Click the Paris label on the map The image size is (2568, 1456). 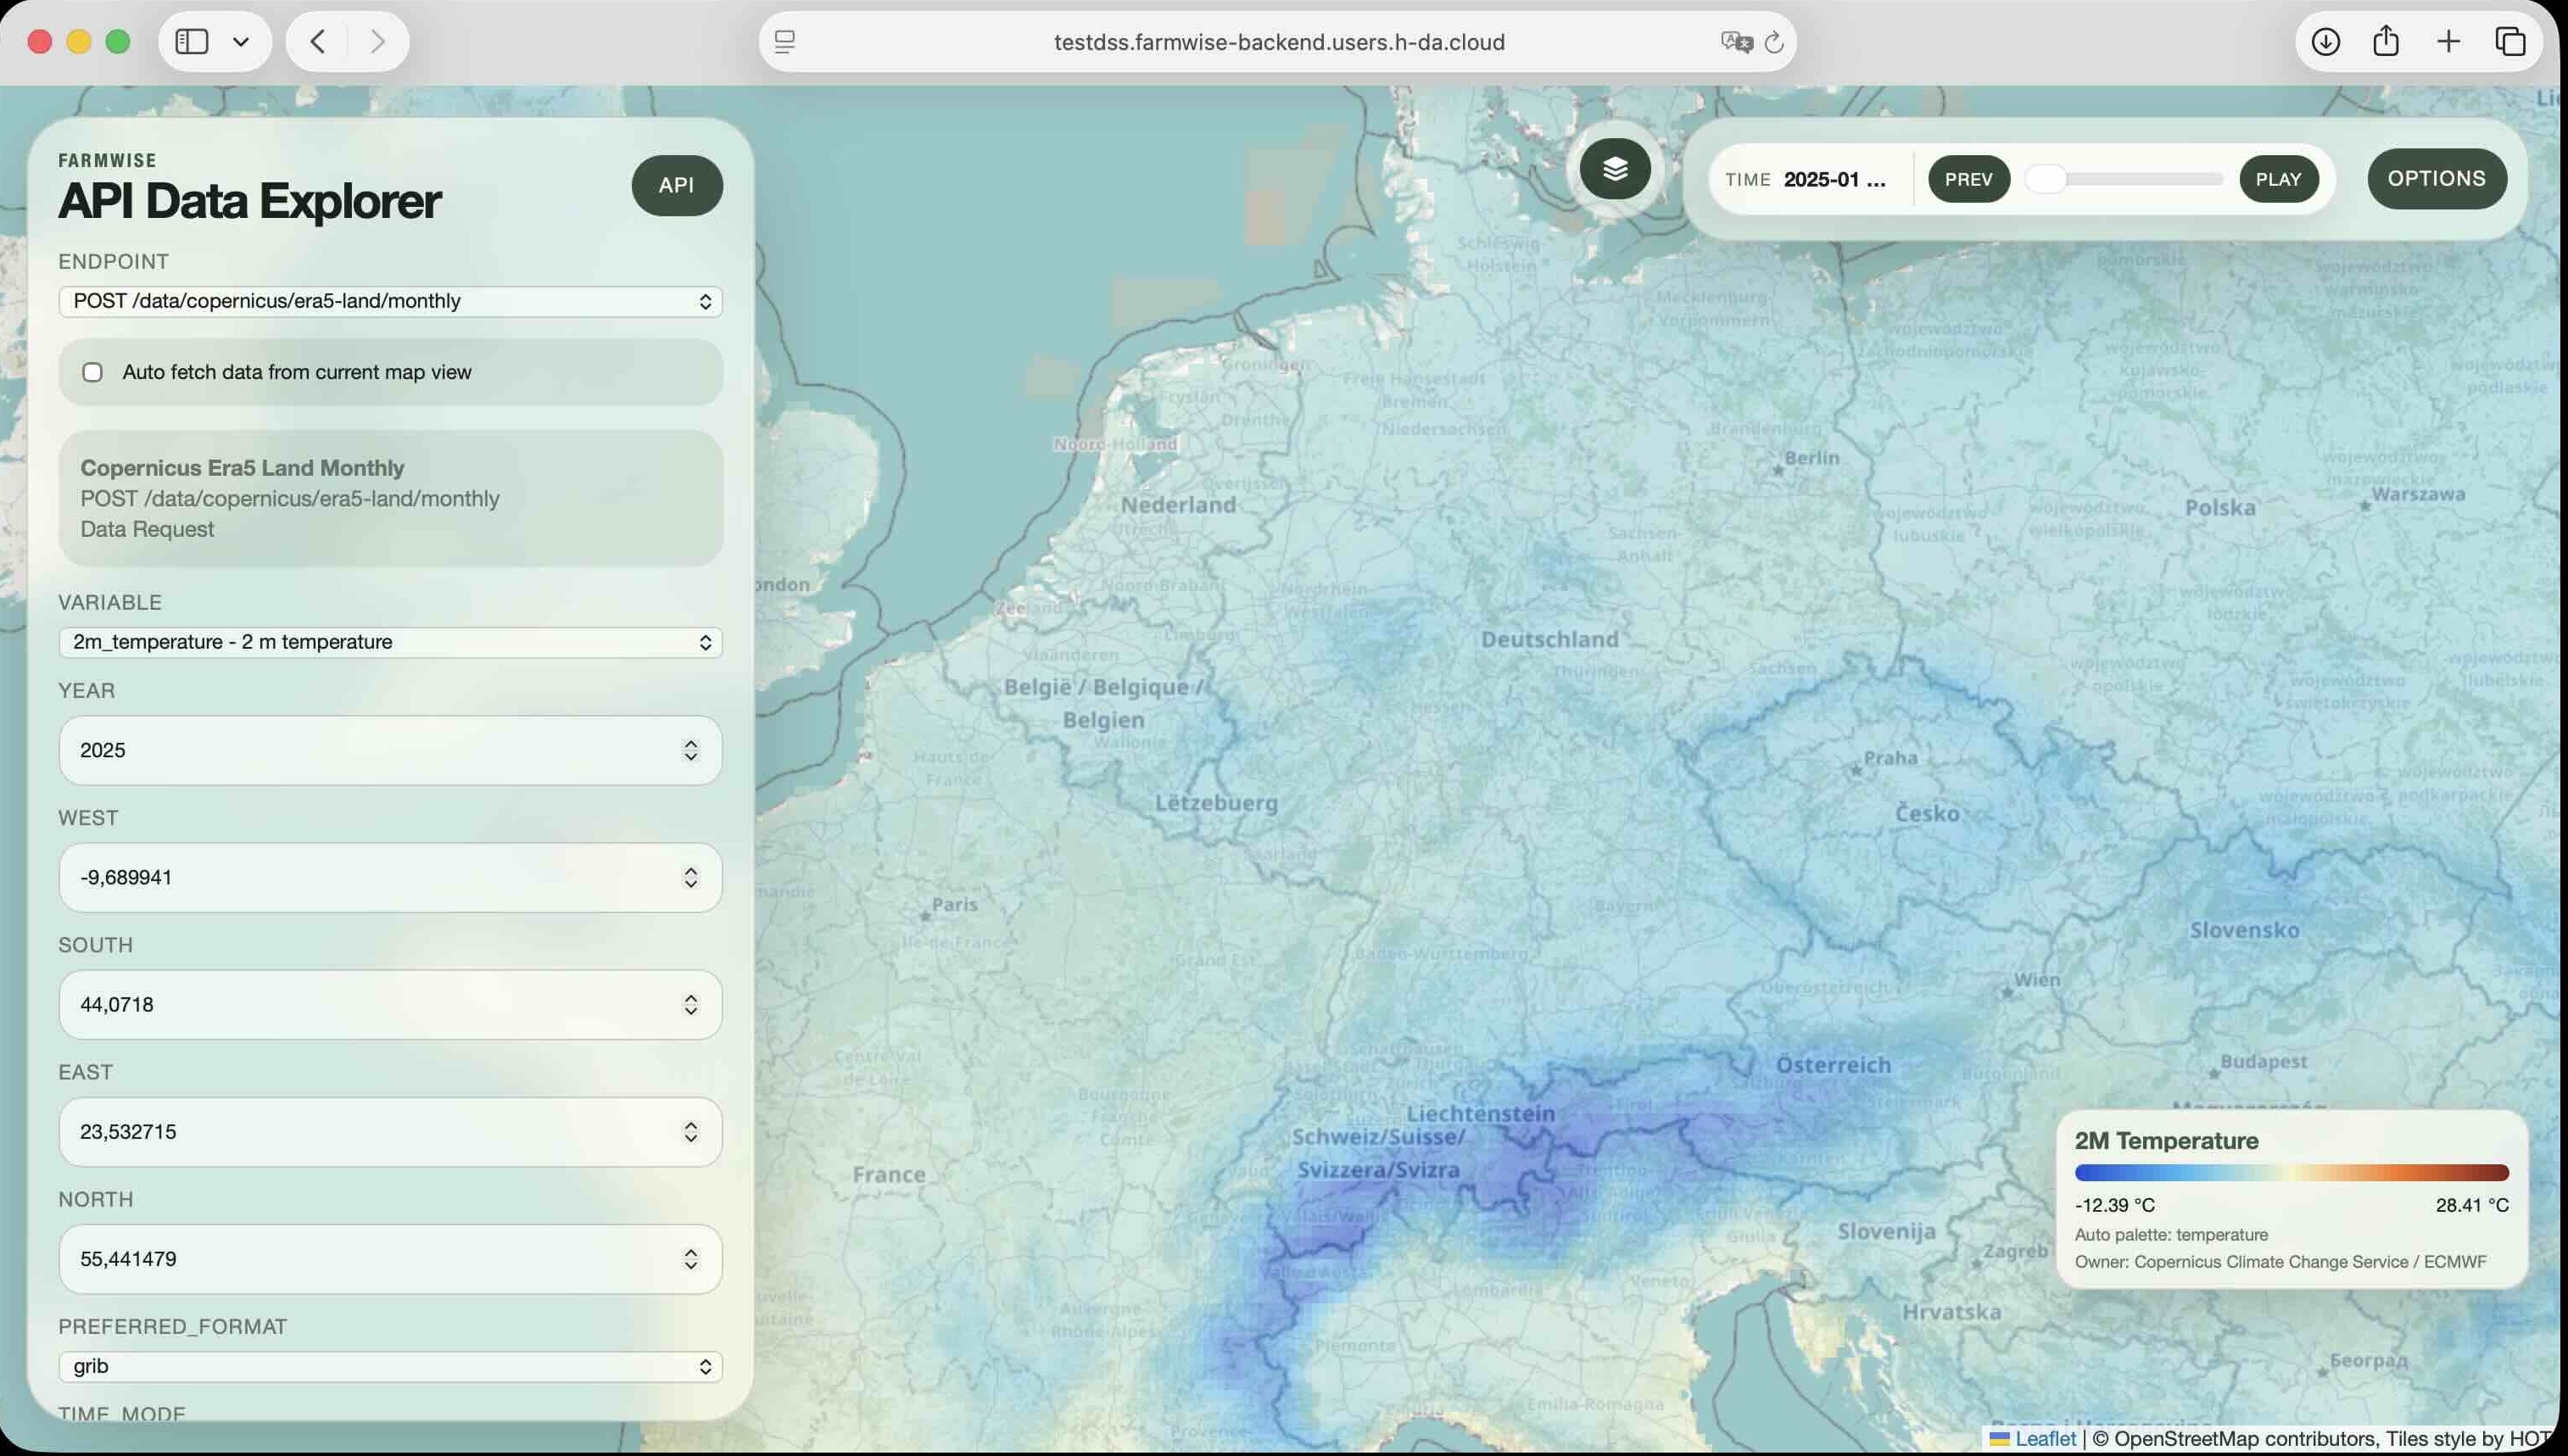pyautogui.click(x=955, y=904)
